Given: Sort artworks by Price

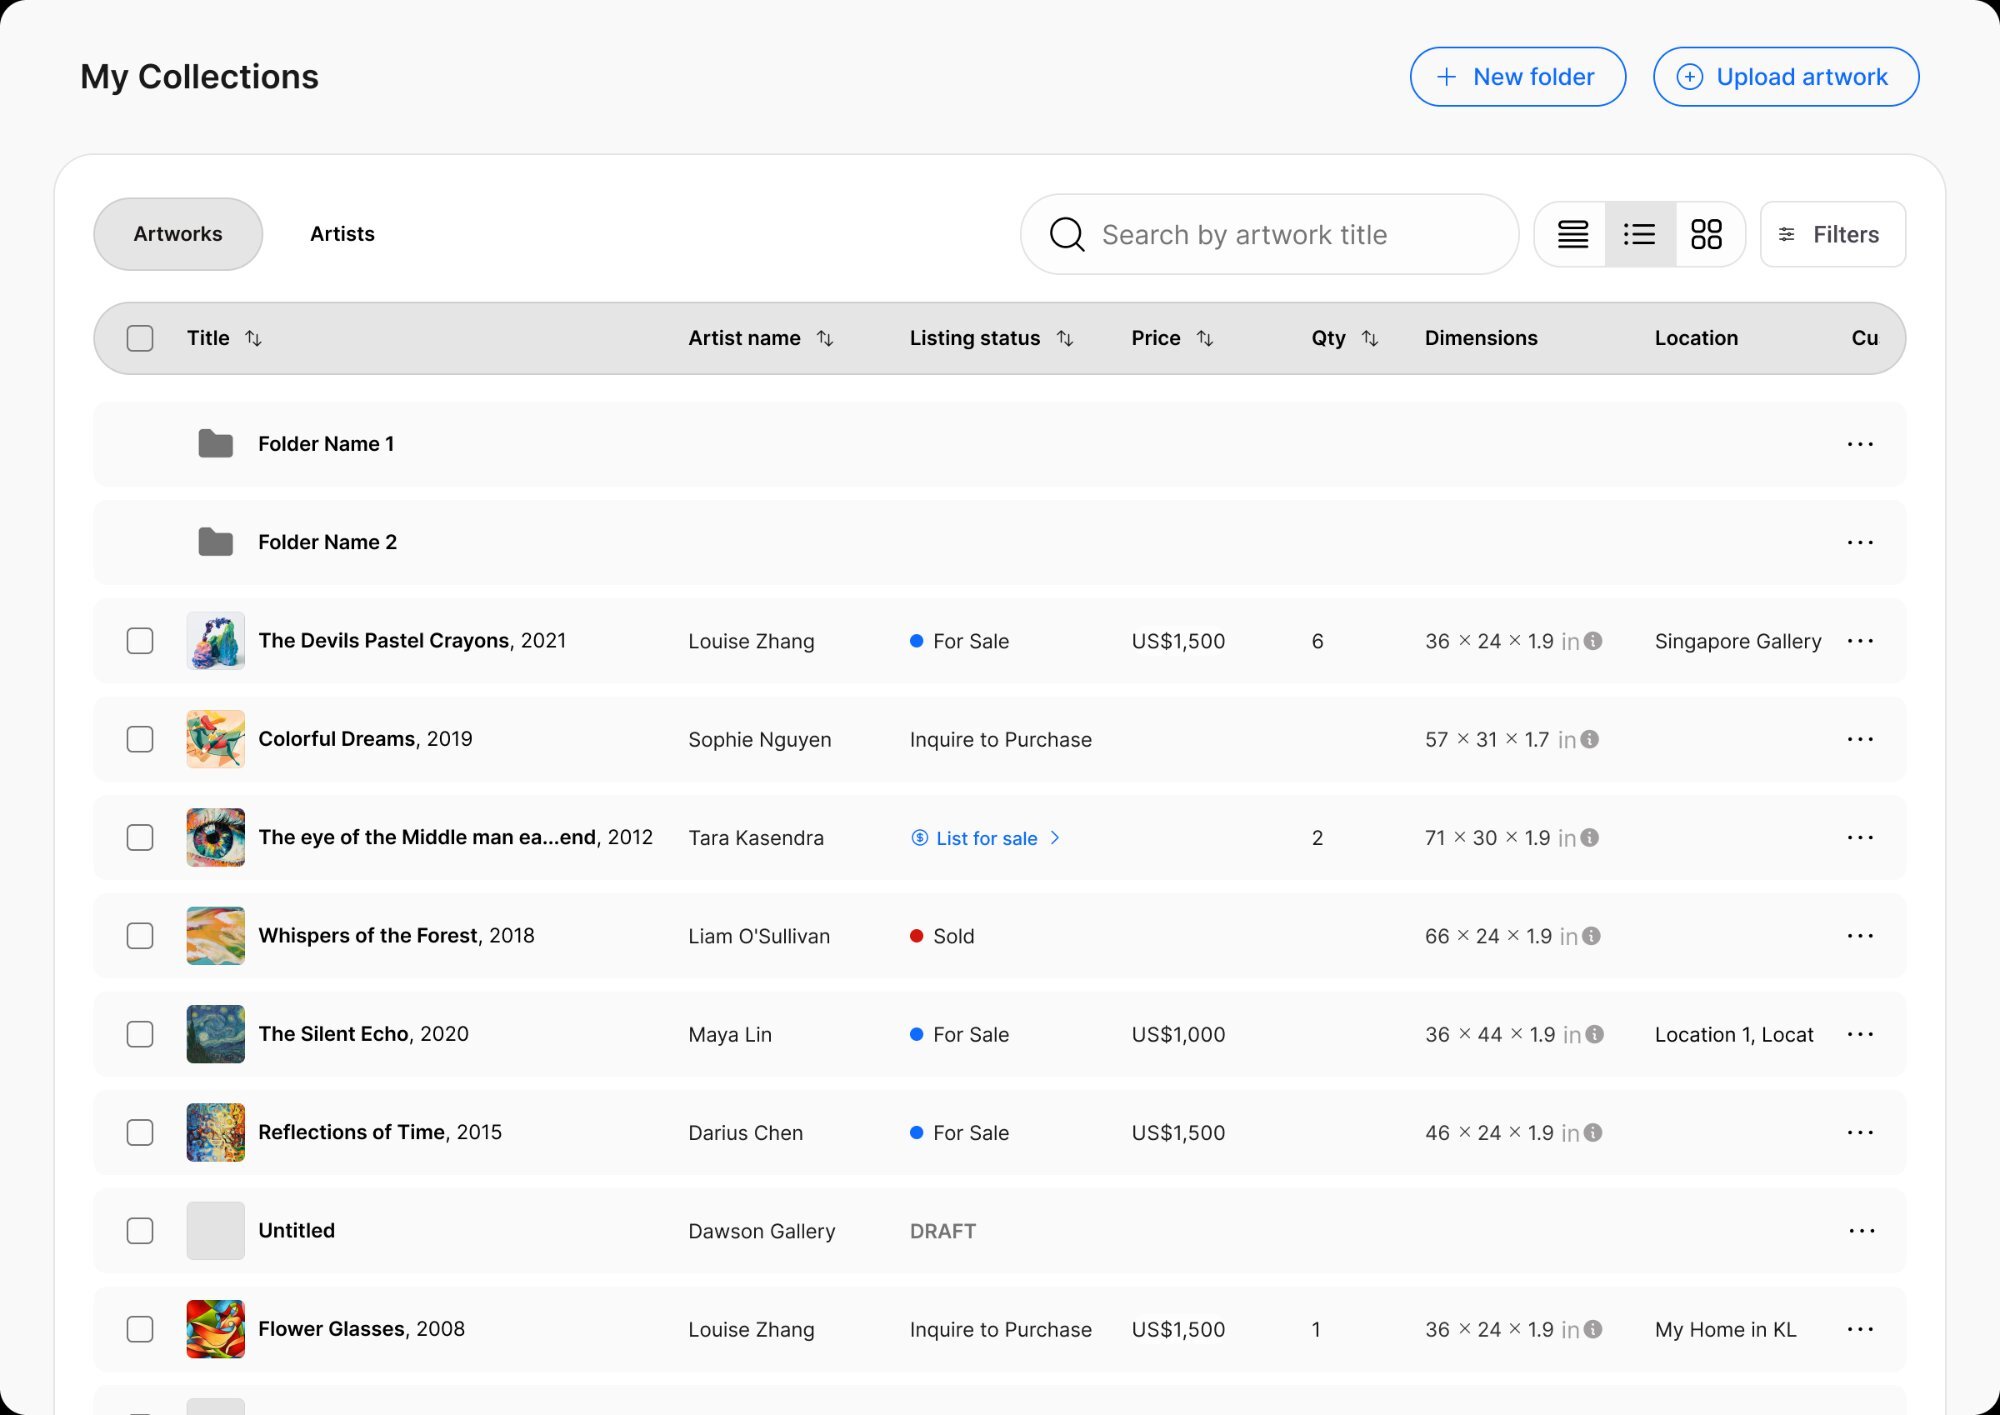Looking at the screenshot, I should [1205, 338].
